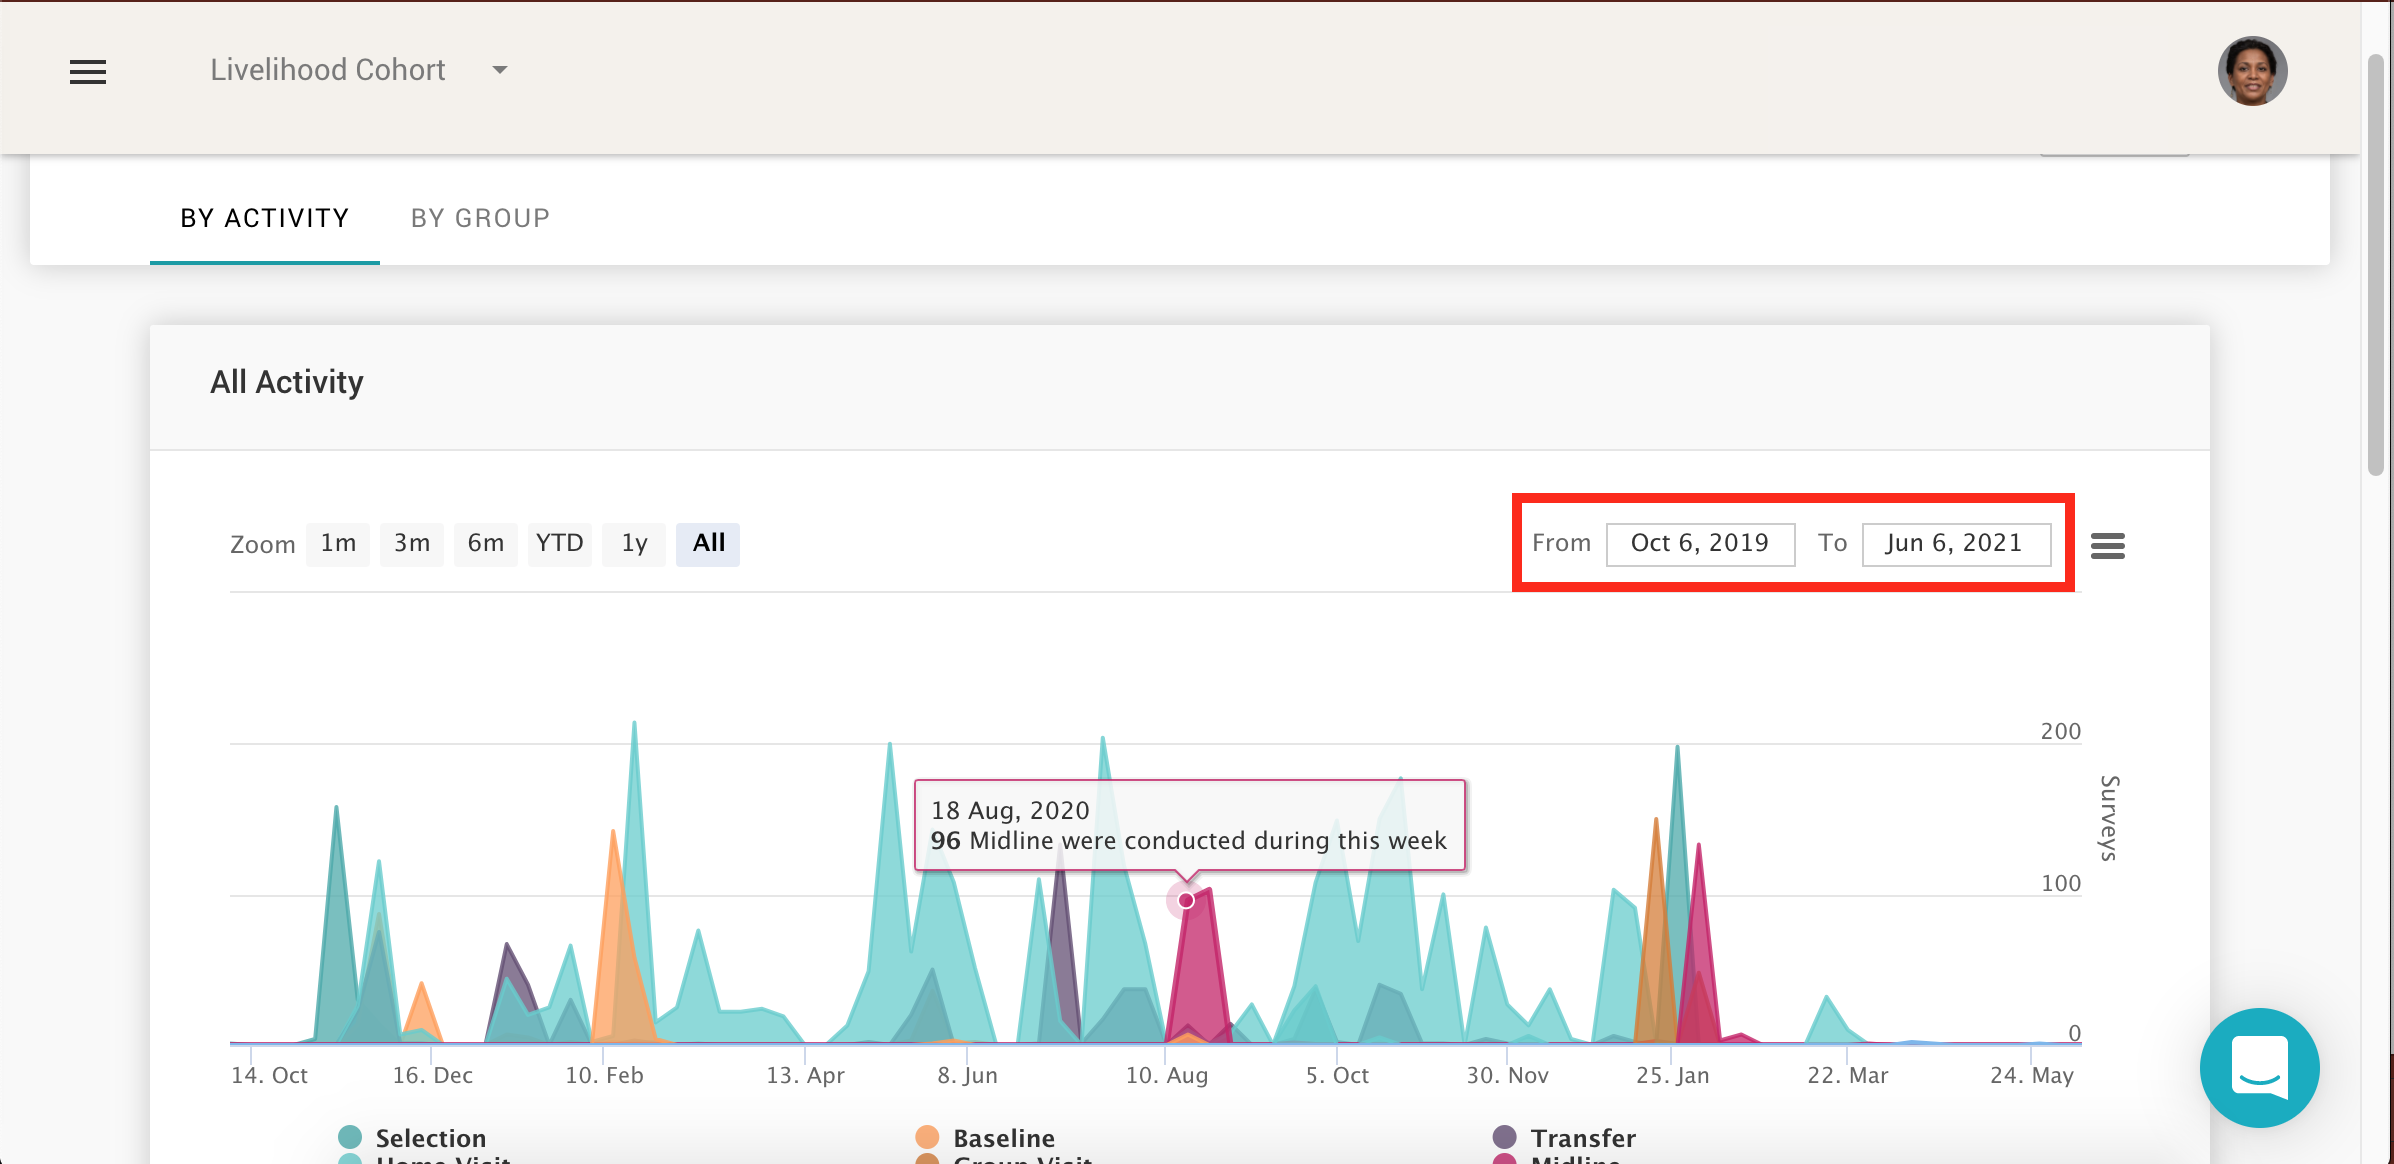This screenshot has height=1164, width=2394.
Task: Open the chart export menu icon
Action: coord(2110,545)
